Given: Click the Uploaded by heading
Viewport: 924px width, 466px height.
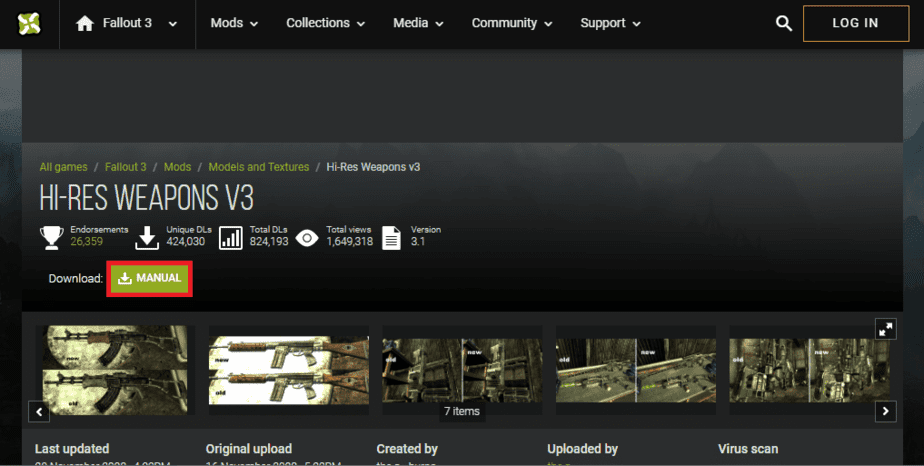Looking at the screenshot, I should coord(582,449).
